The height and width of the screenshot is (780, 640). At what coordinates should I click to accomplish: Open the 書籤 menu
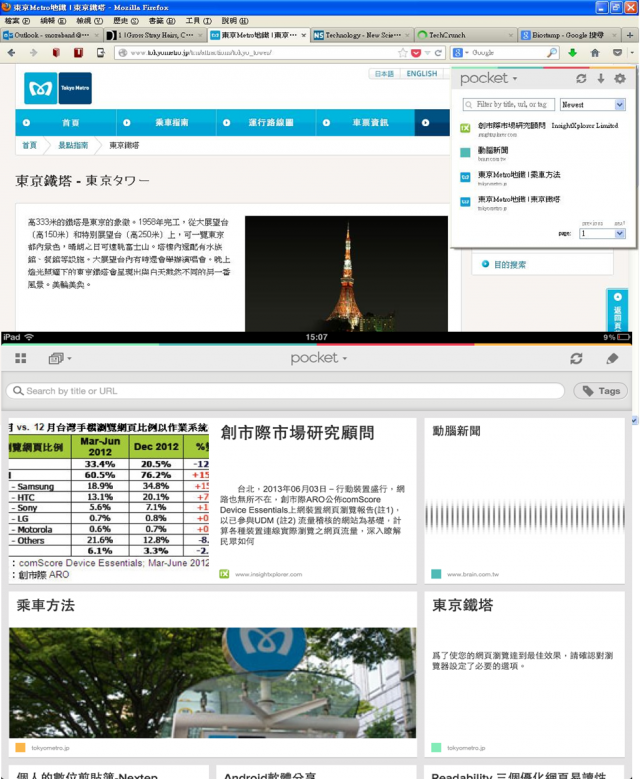[x=162, y=21]
